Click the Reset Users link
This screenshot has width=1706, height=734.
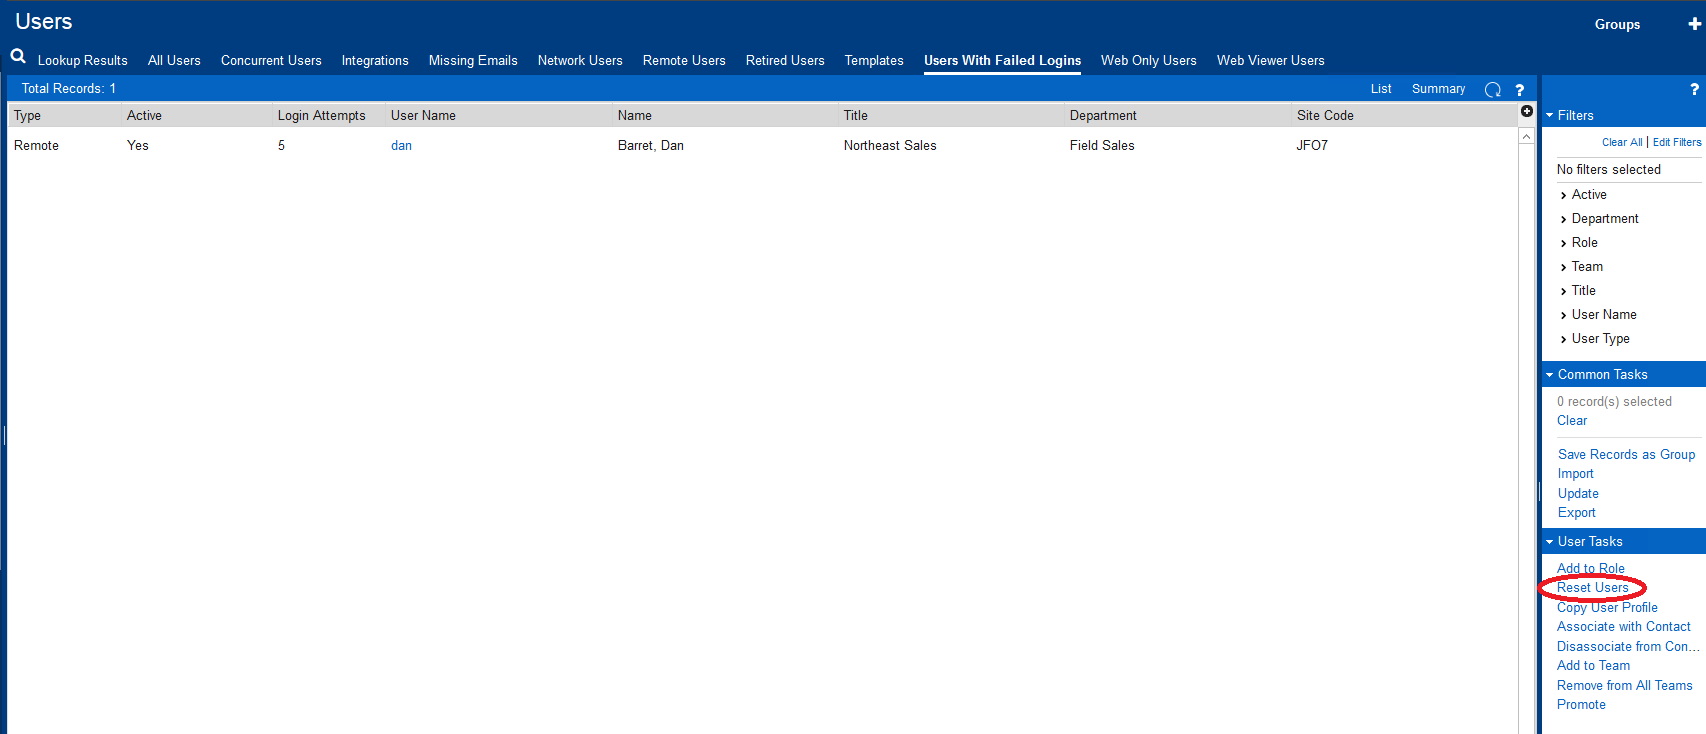[x=1593, y=588]
